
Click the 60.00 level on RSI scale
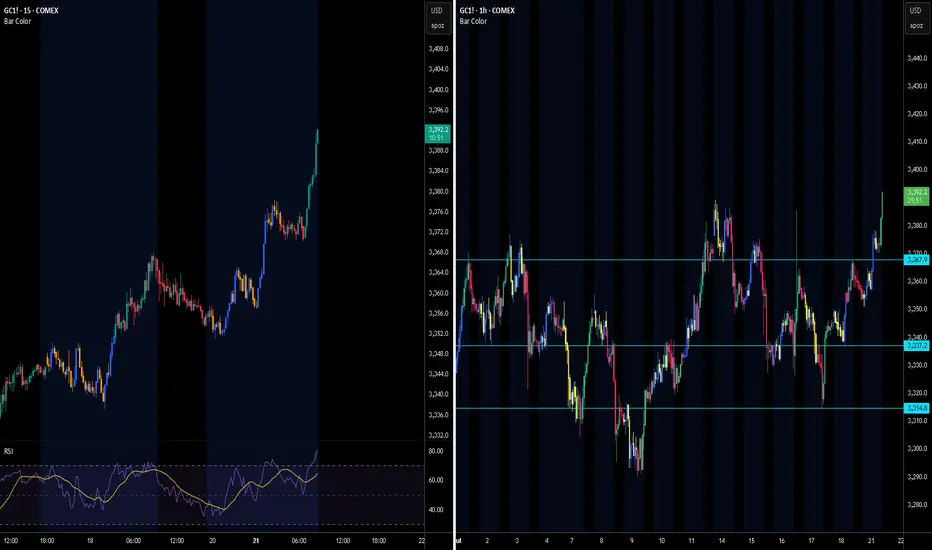[x=436, y=480]
